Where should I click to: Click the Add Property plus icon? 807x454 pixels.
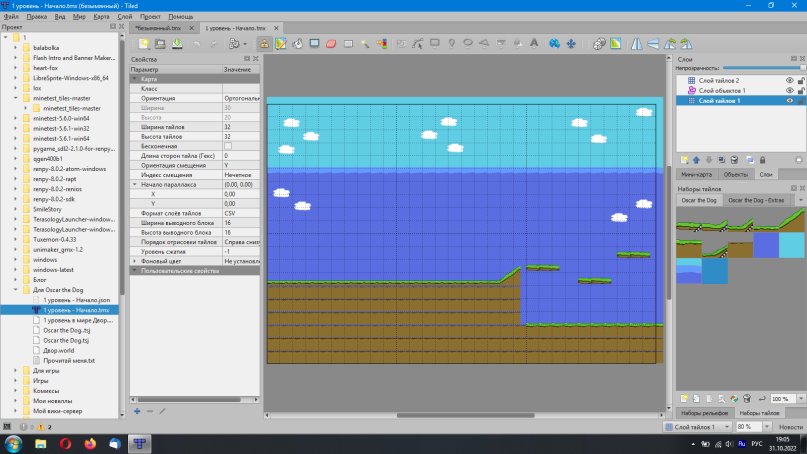point(137,411)
